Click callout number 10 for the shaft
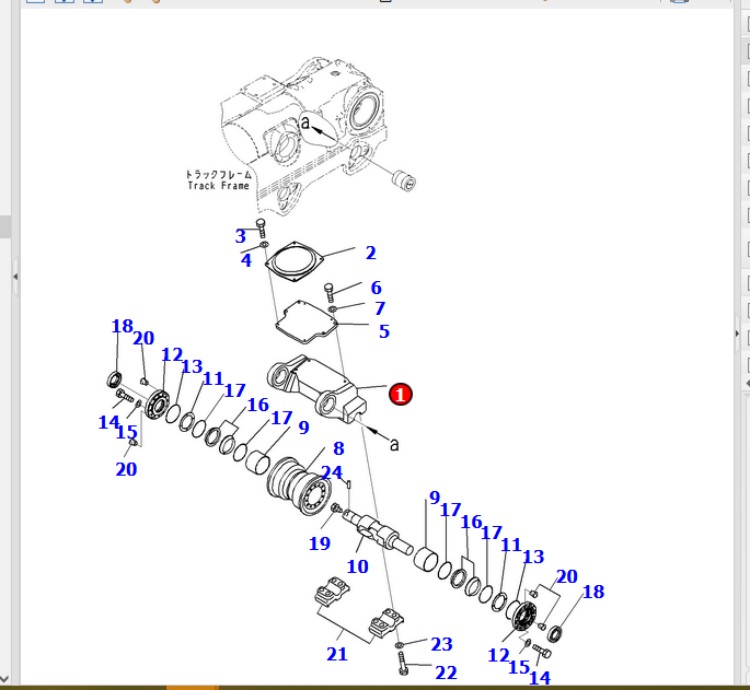The image size is (750, 690). click(x=358, y=567)
